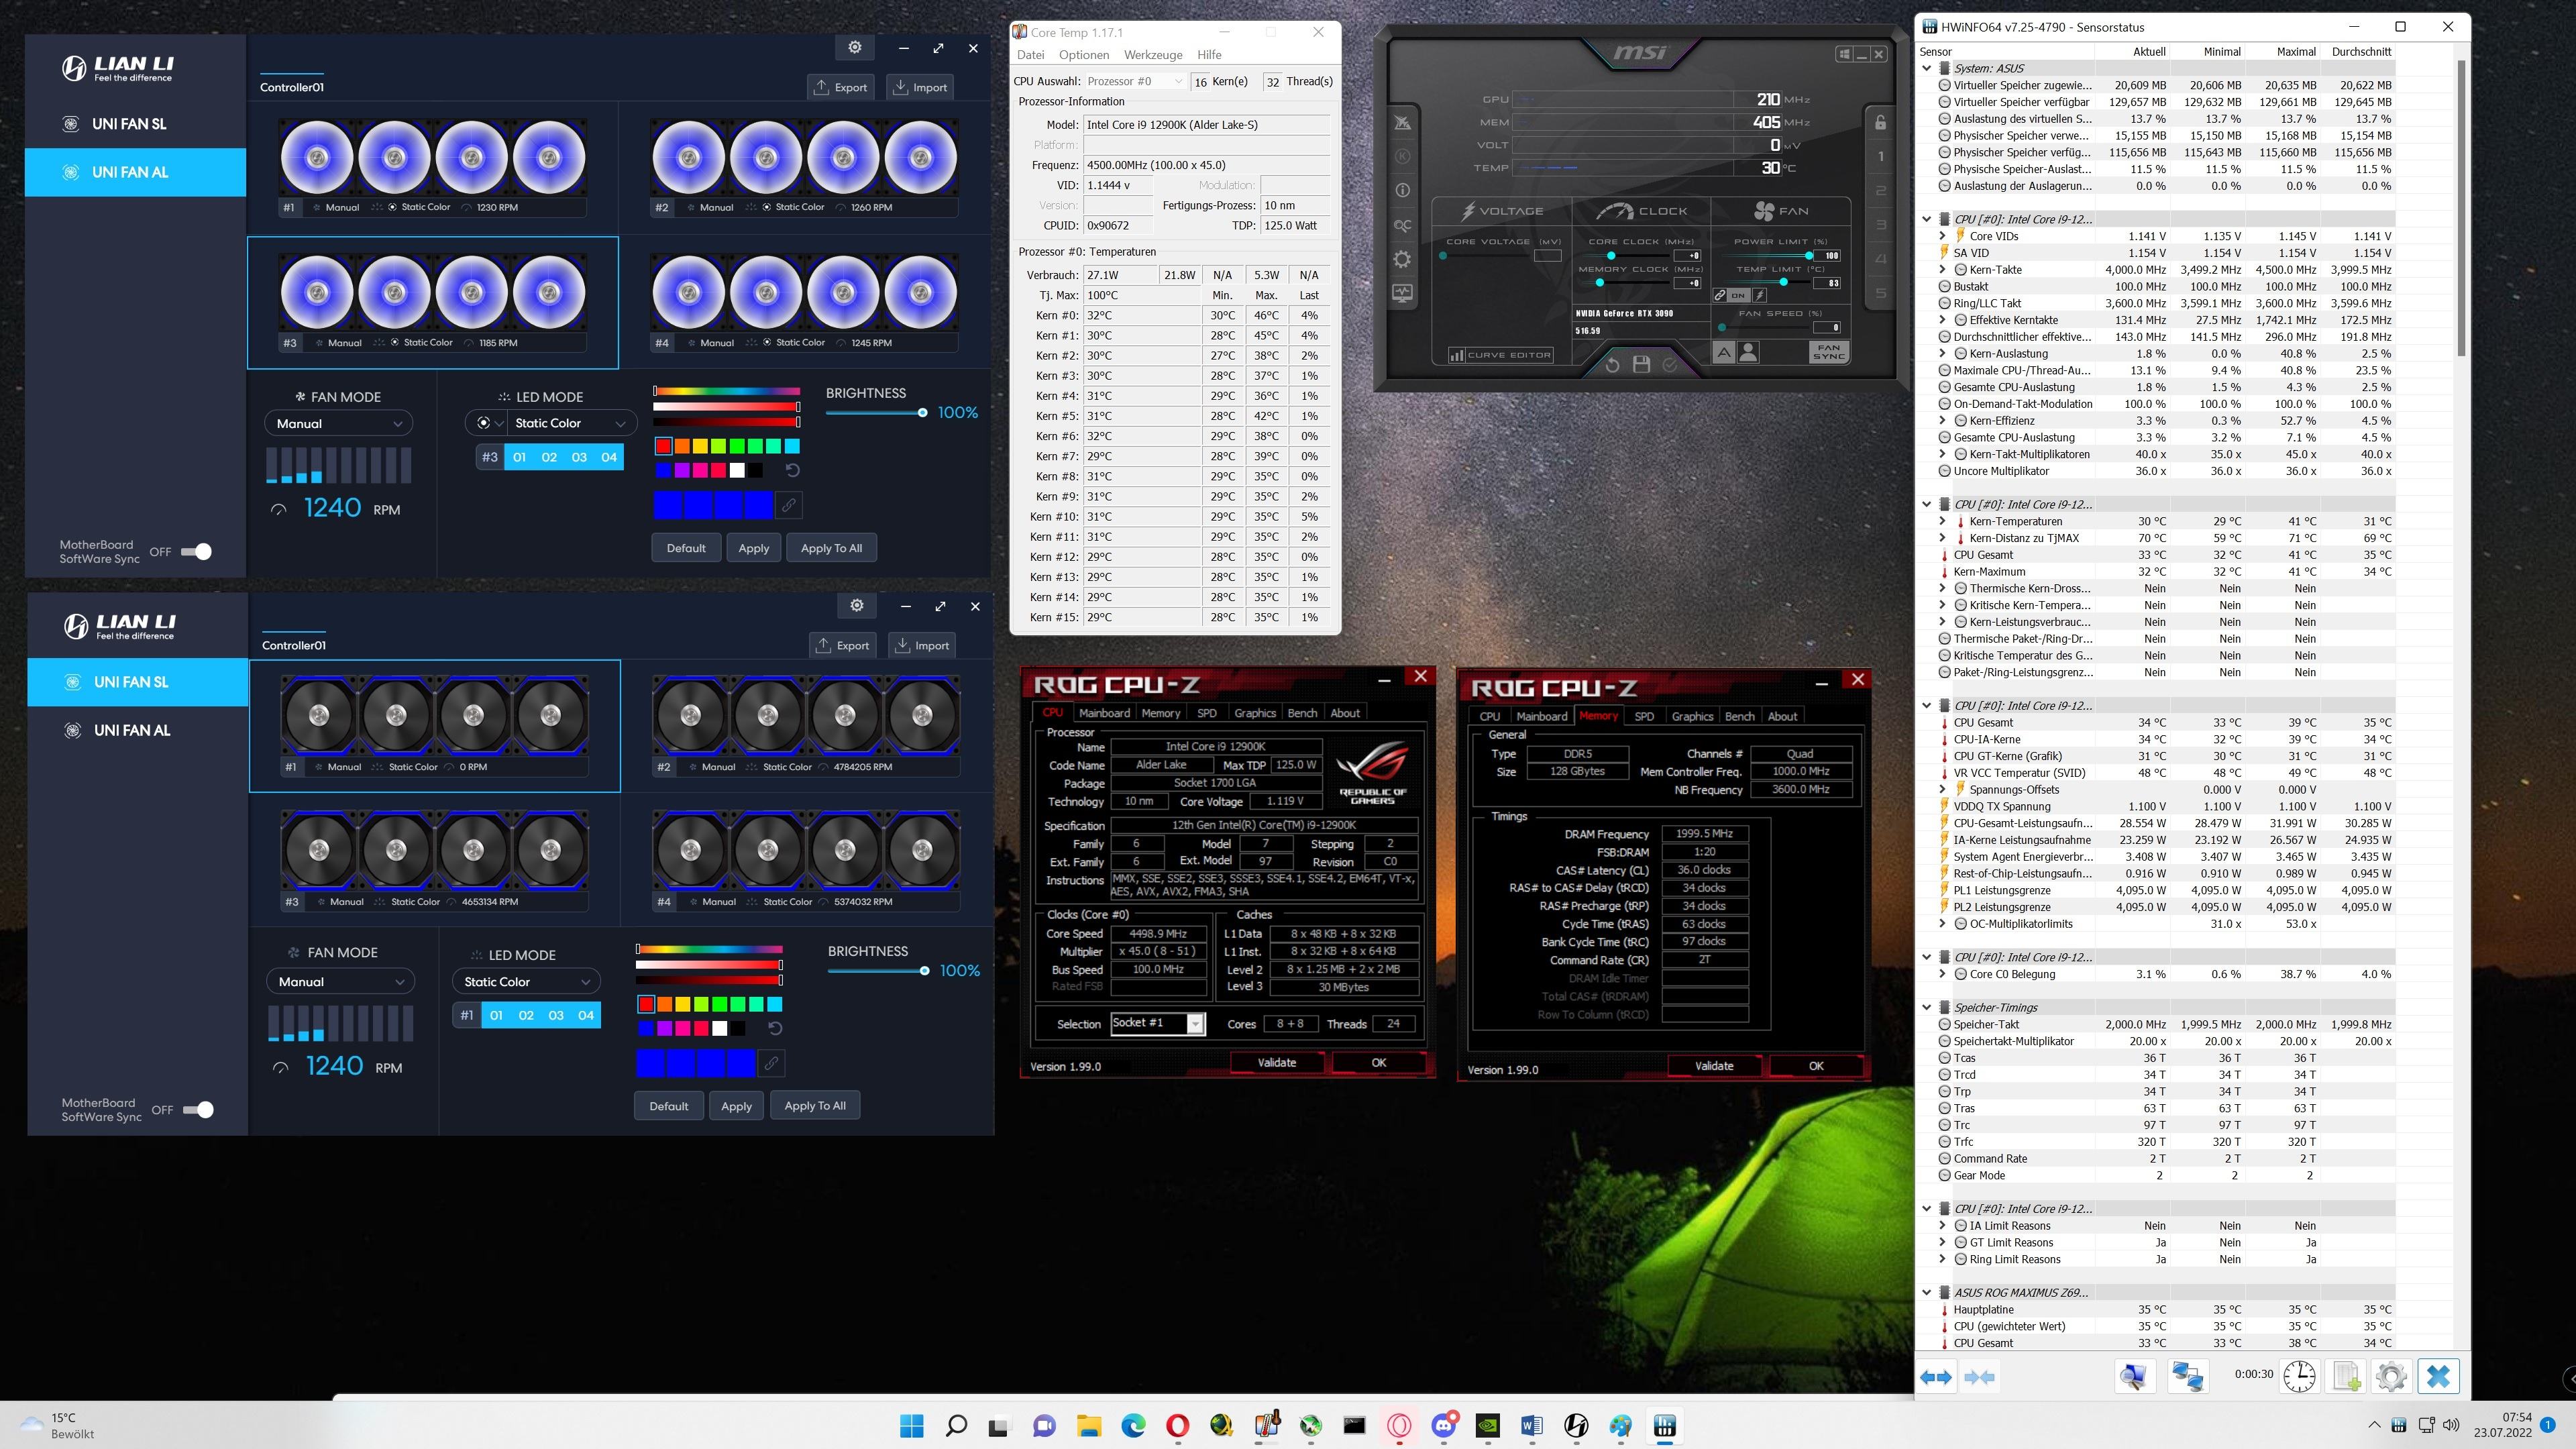The width and height of the screenshot is (2576, 1449).
Task: Open Core Temp Prozessor #0 dropdown
Action: 1135,81
